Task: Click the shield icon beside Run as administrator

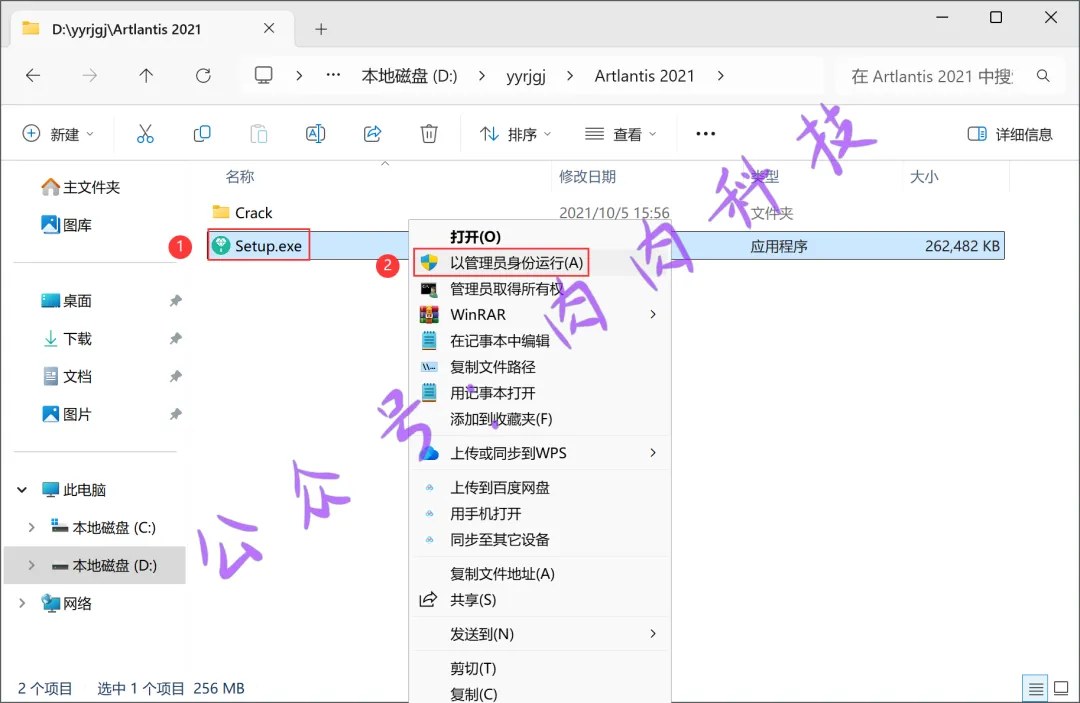Action: pos(429,262)
